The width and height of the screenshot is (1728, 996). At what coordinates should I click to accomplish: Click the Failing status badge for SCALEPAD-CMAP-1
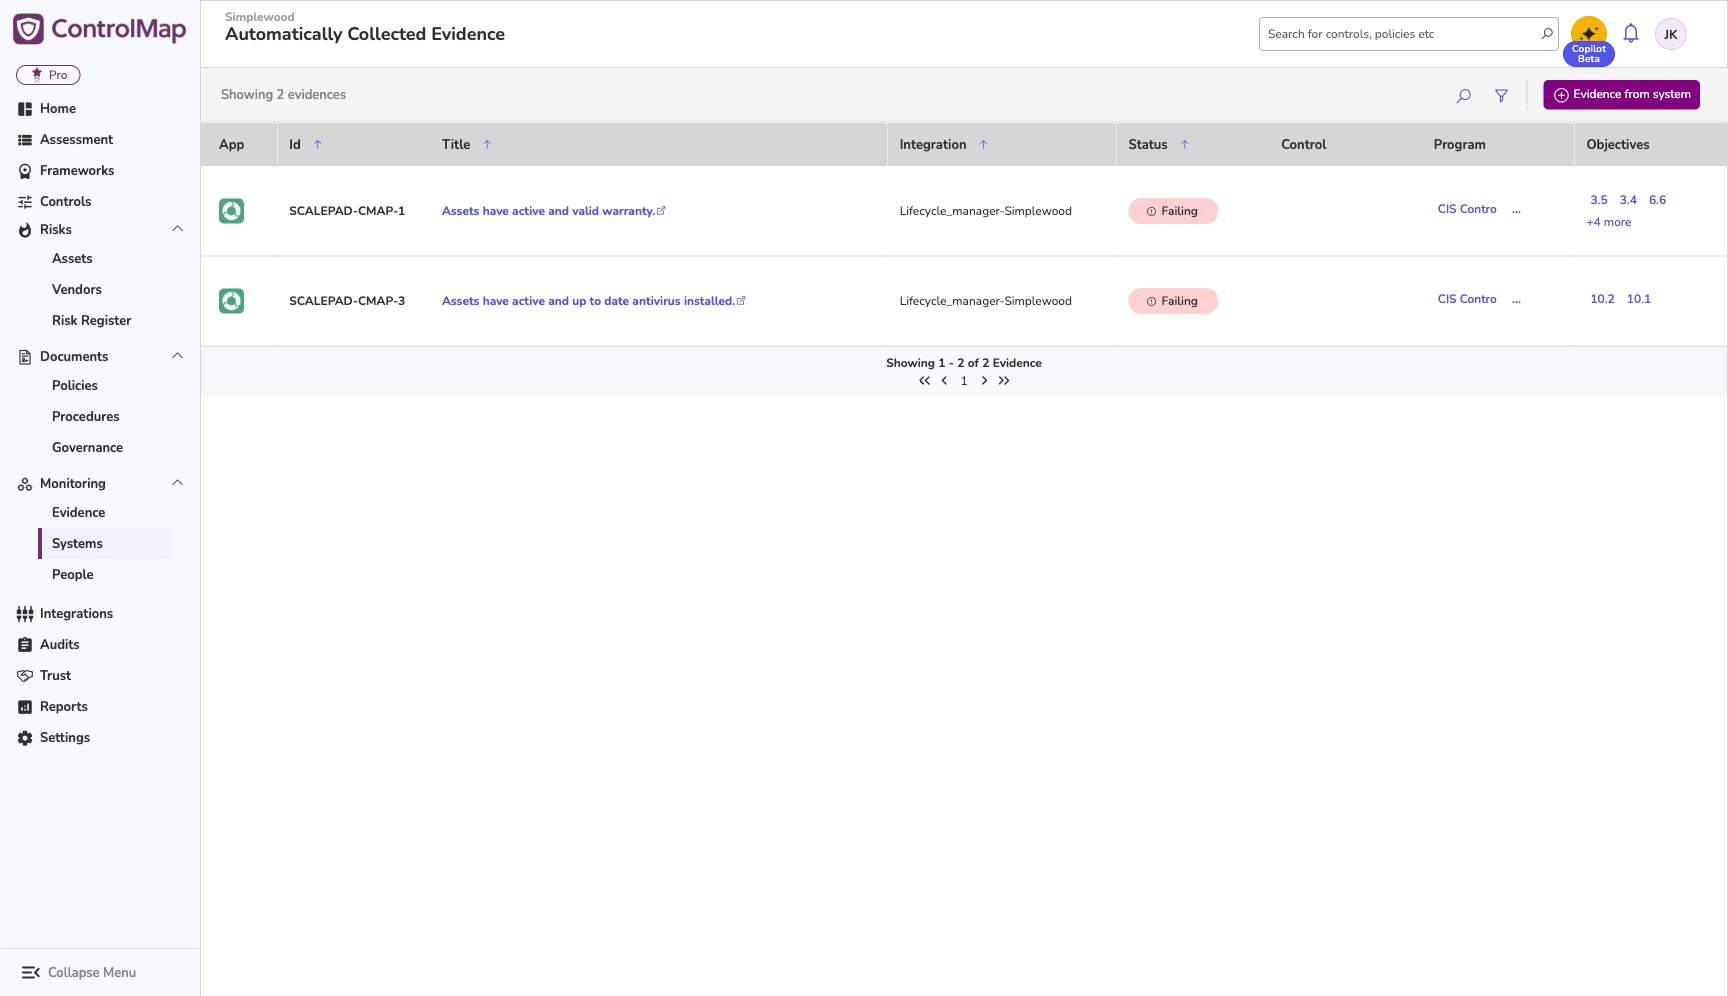1173,211
